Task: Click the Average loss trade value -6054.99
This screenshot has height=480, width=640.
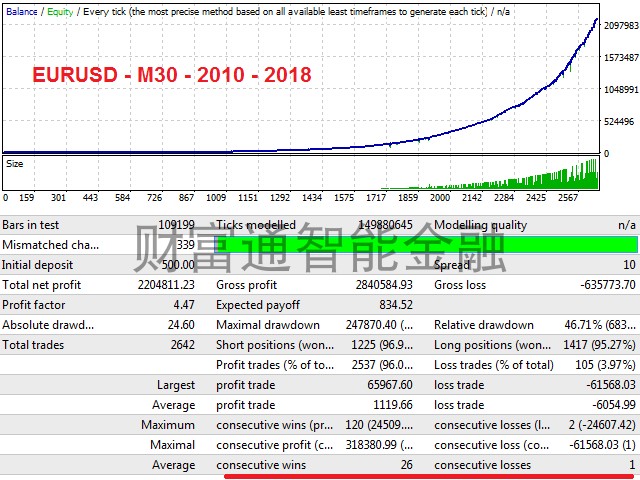Action: pyautogui.click(x=614, y=405)
